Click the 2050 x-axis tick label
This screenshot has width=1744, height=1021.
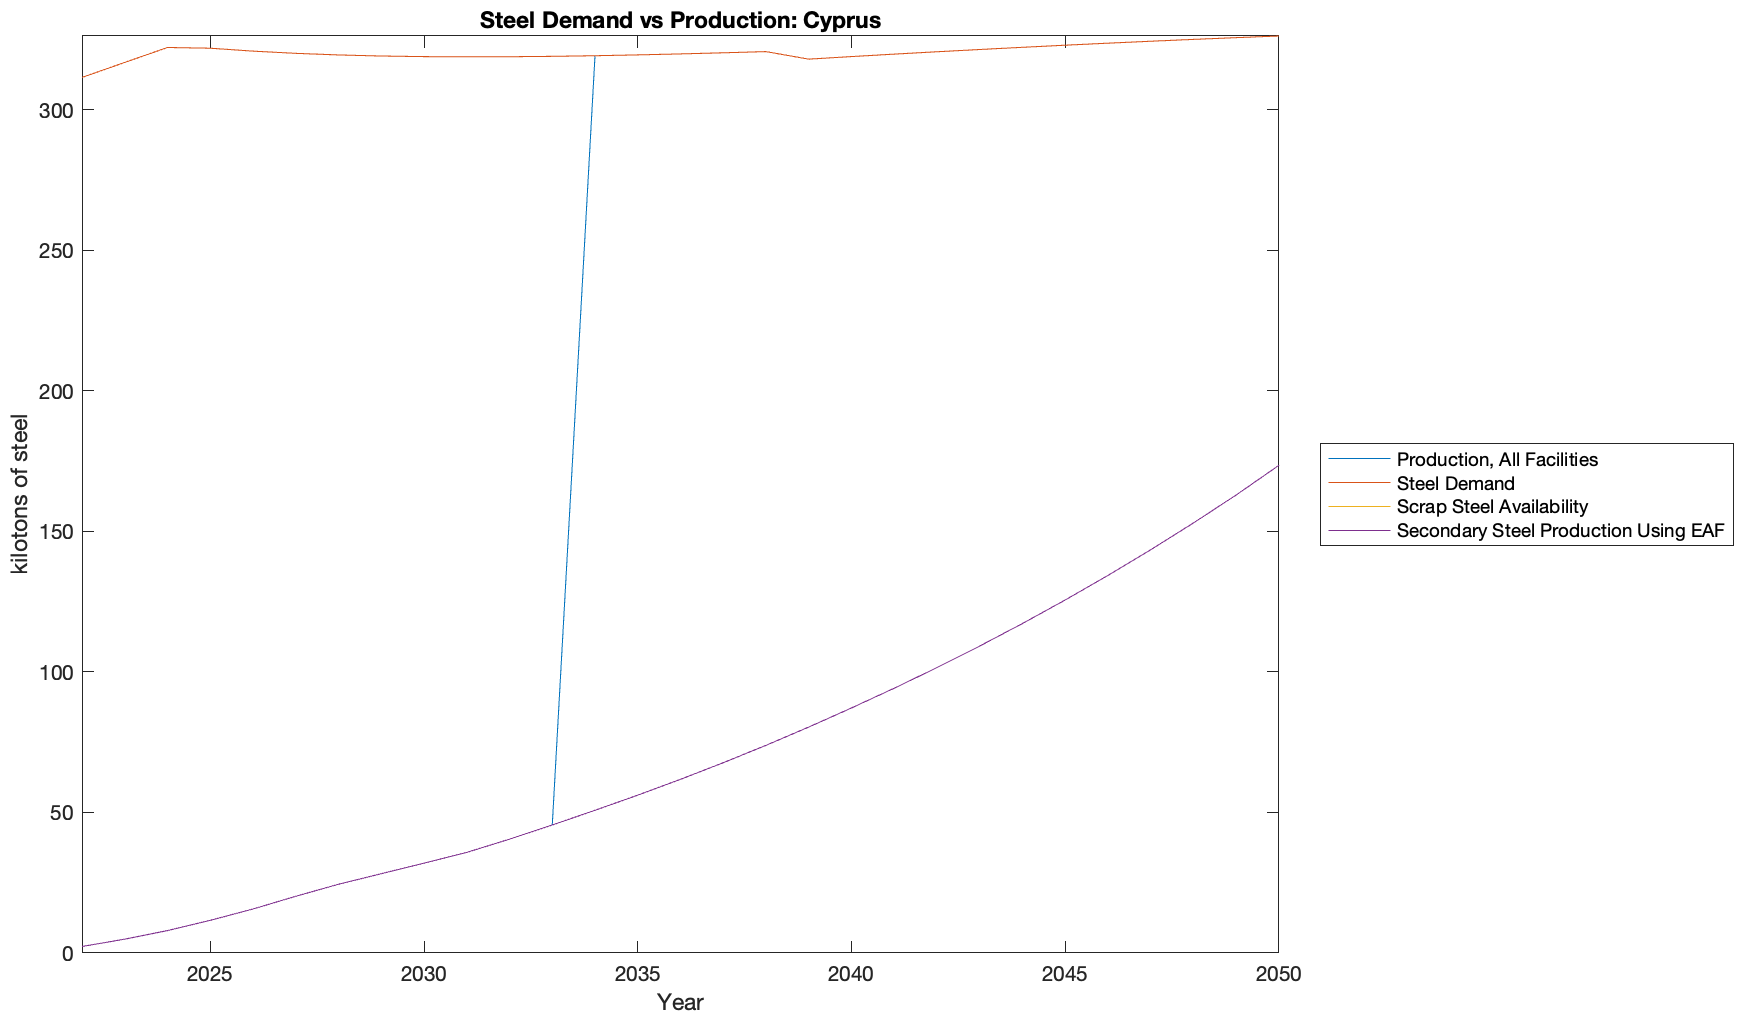(x=1278, y=974)
